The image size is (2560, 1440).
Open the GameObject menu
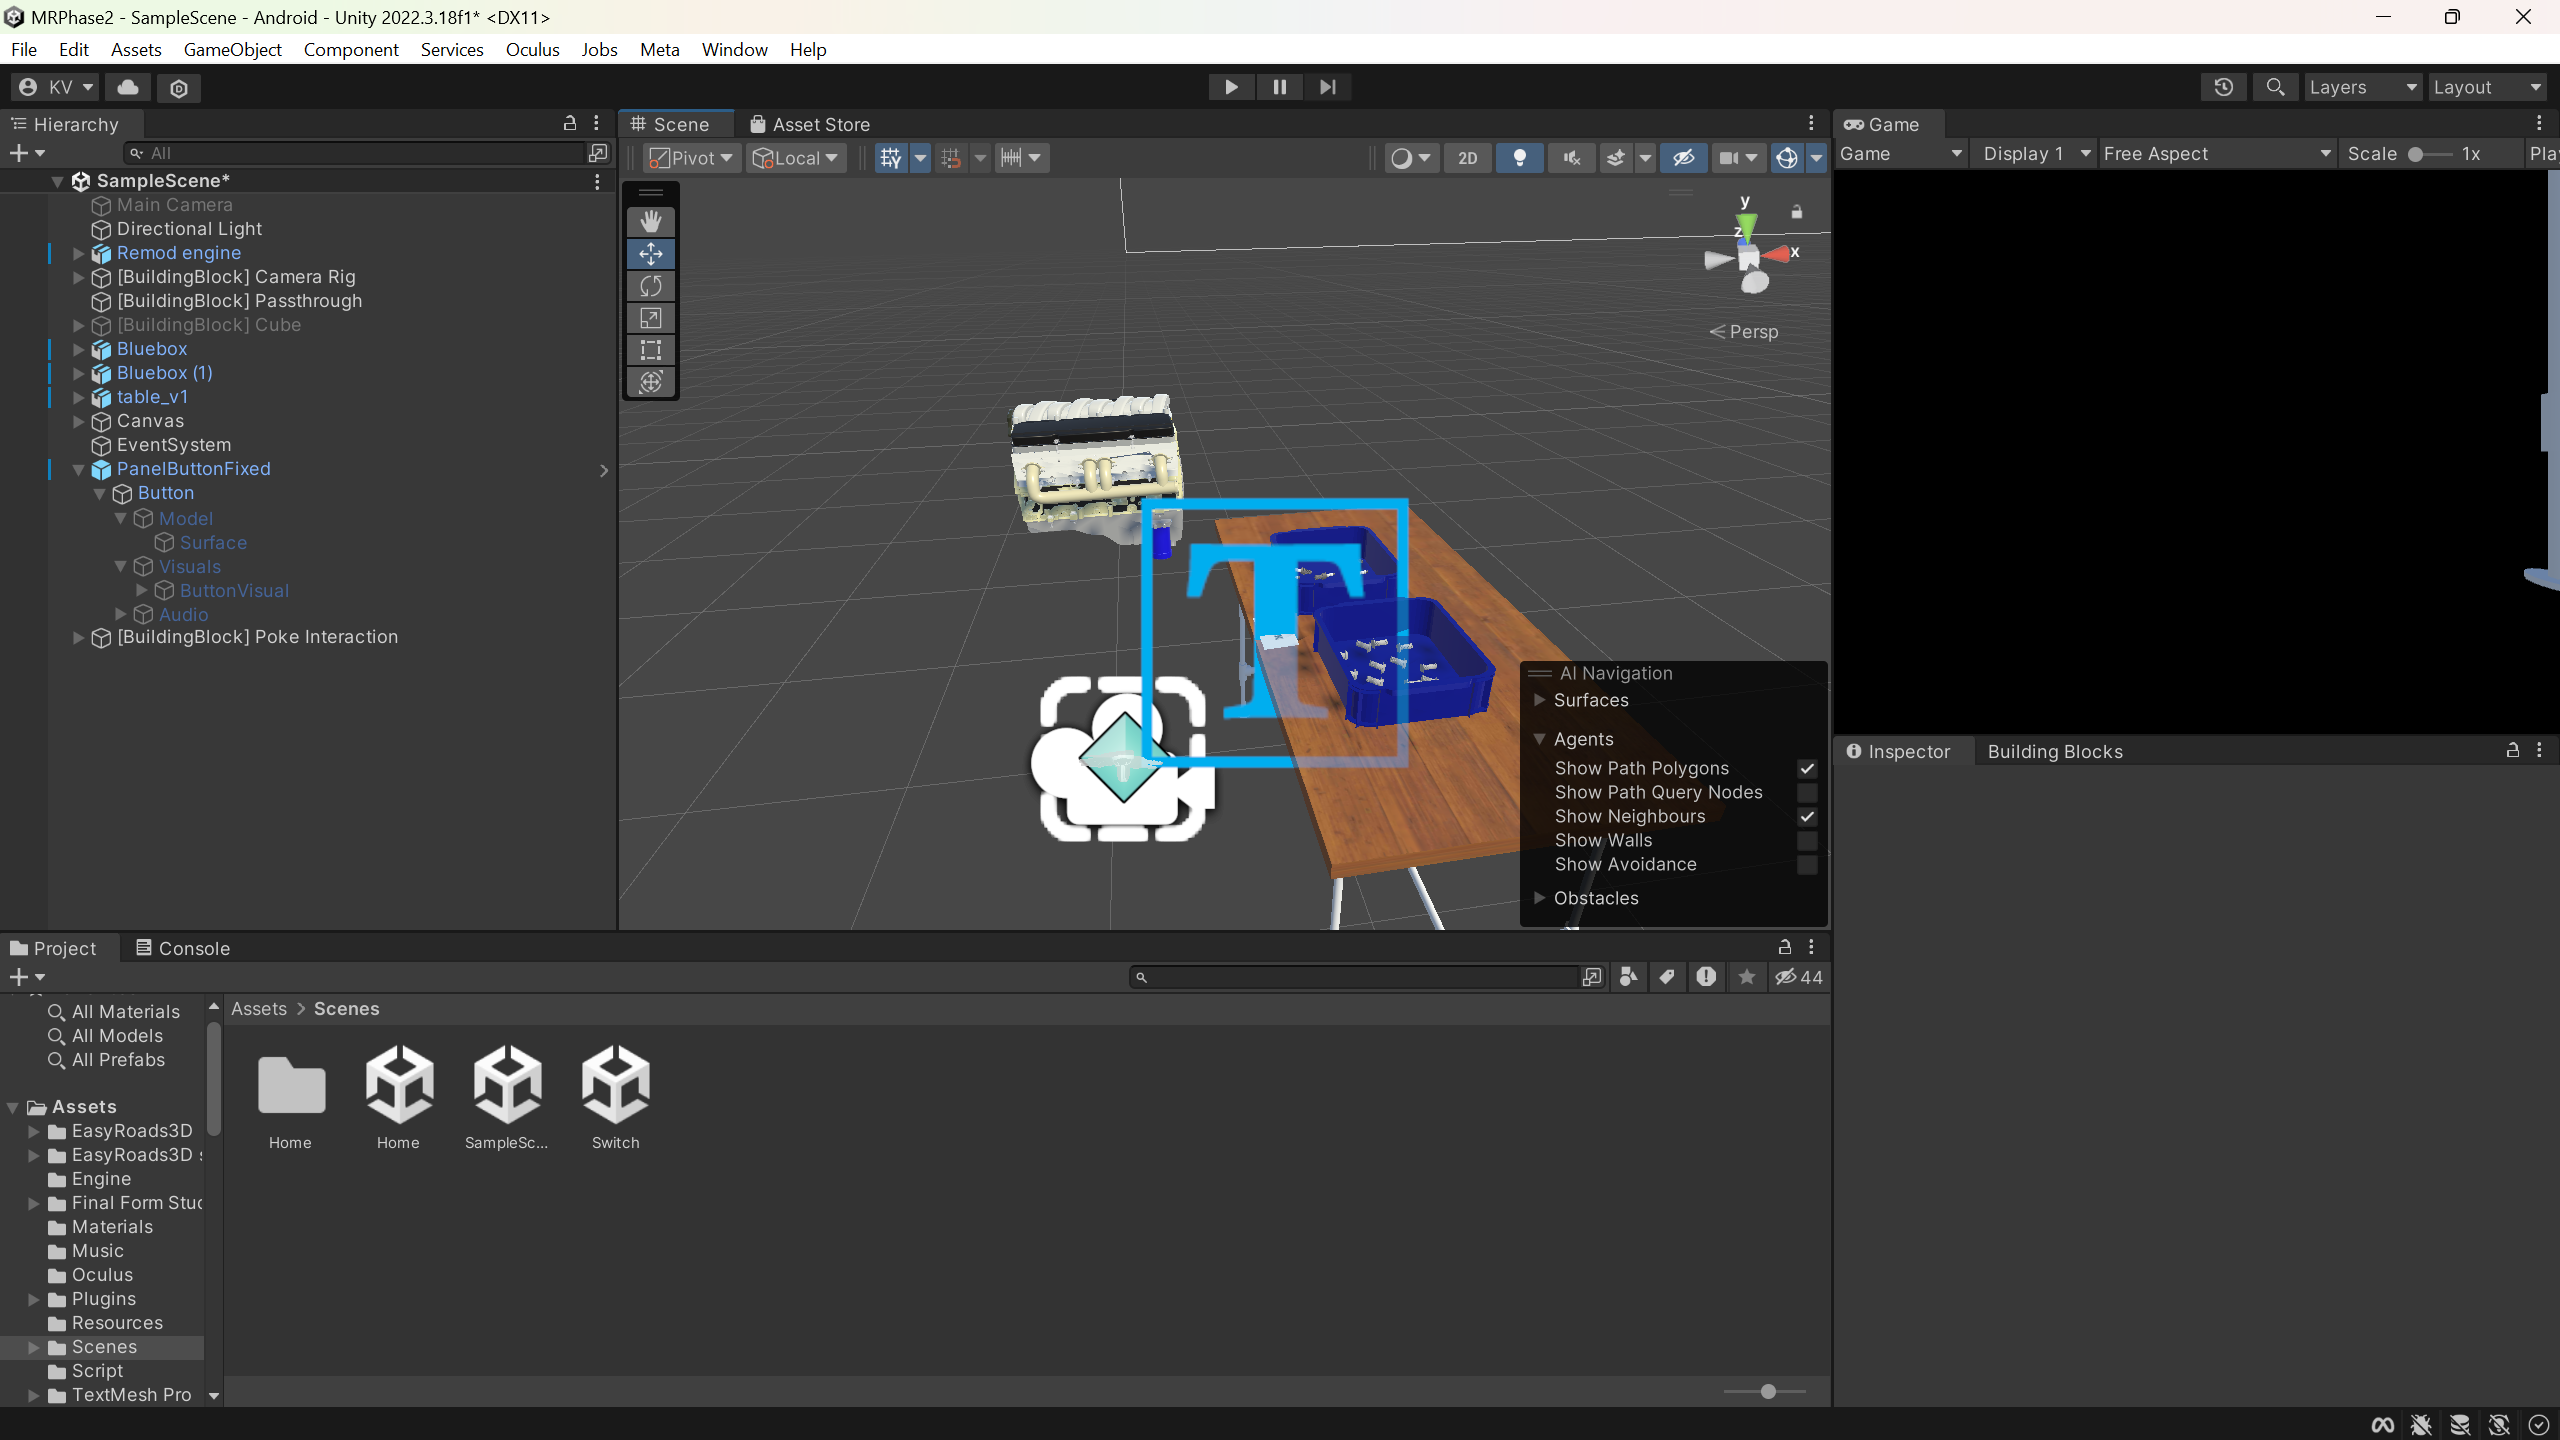232,49
